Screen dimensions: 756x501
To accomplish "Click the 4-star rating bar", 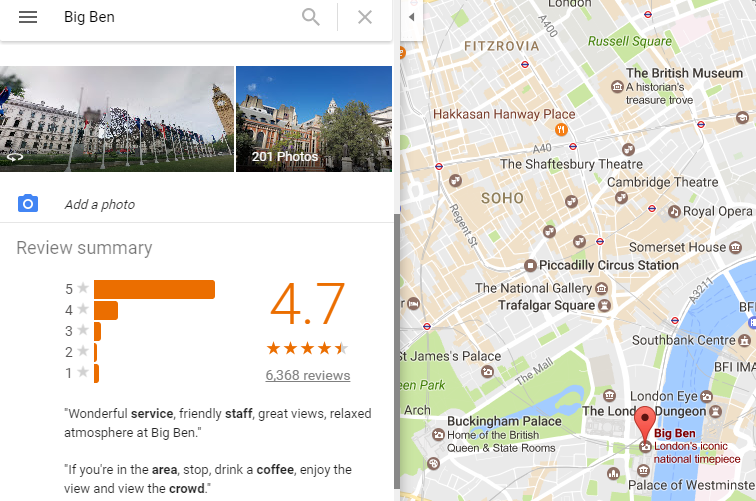I will click(106, 311).
